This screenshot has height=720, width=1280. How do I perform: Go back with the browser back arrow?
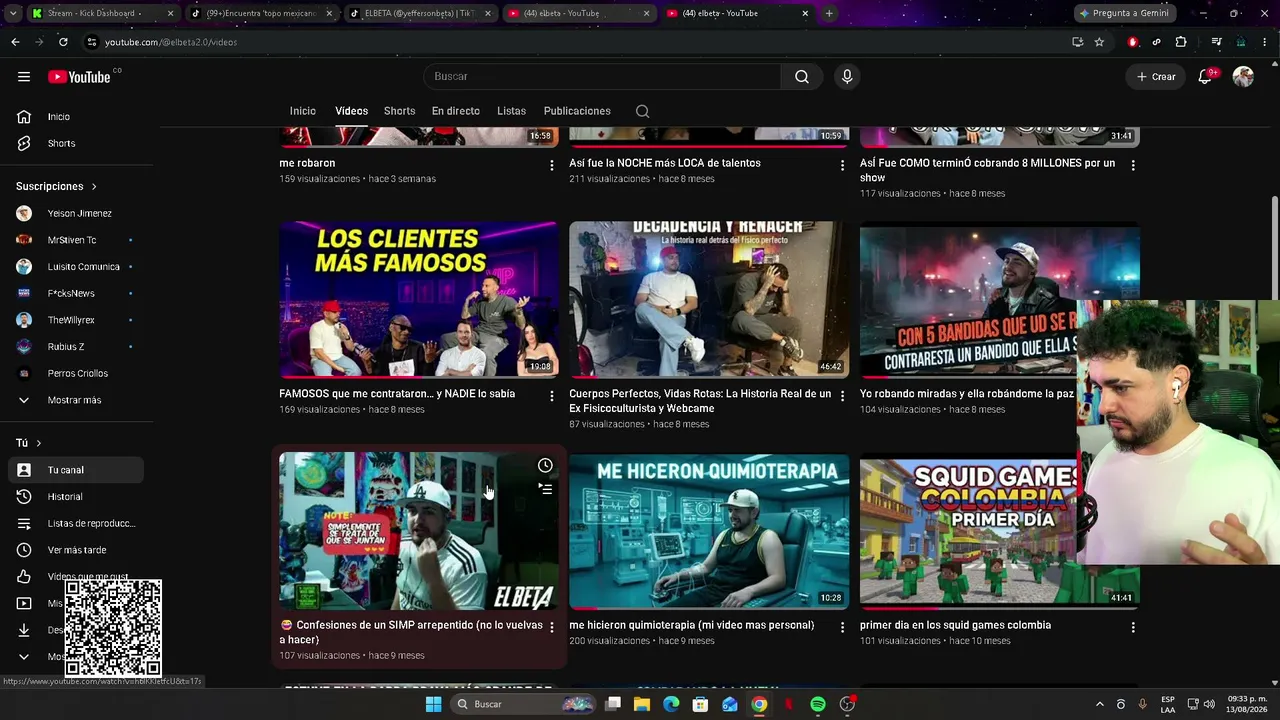pos(15,42)
